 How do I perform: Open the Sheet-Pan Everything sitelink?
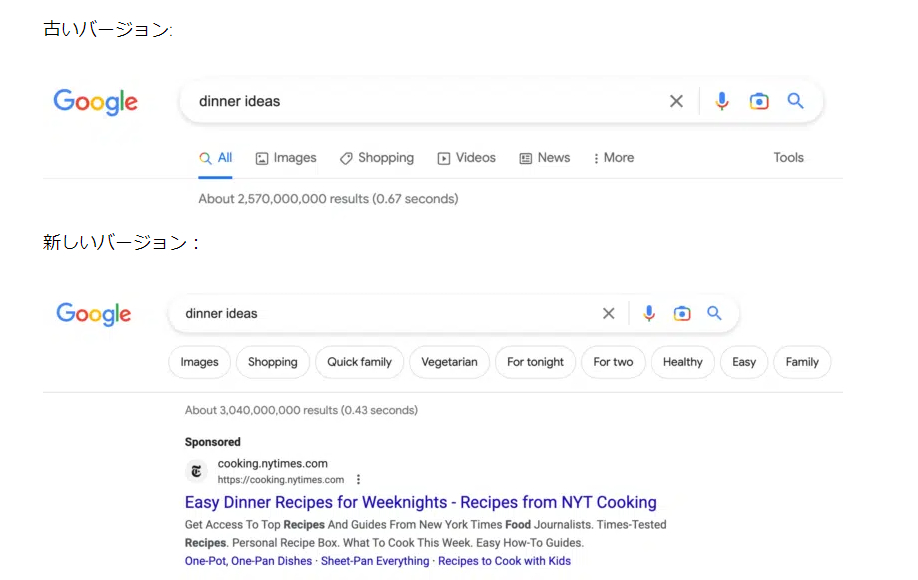click(x=375, y=561)
